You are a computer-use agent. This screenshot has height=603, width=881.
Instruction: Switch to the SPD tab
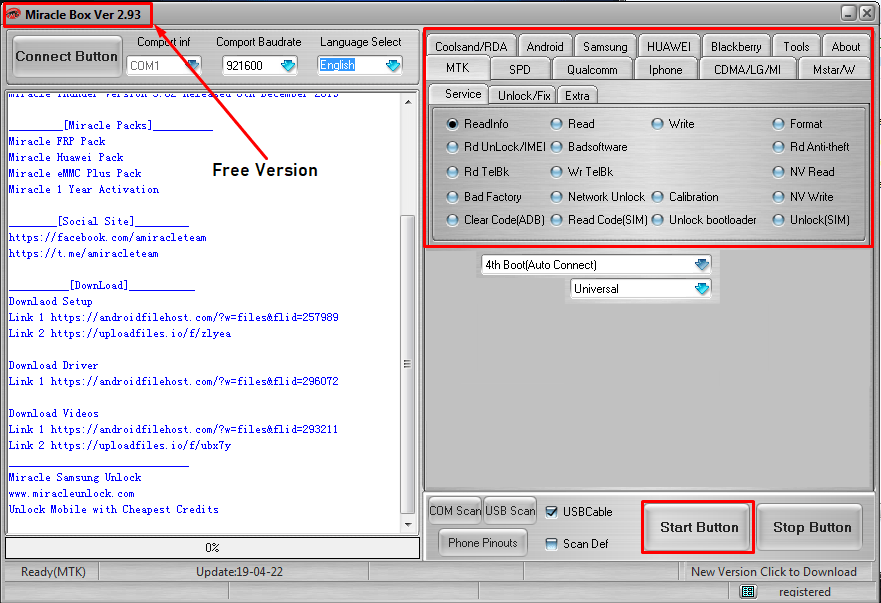(x=520, y=70)
